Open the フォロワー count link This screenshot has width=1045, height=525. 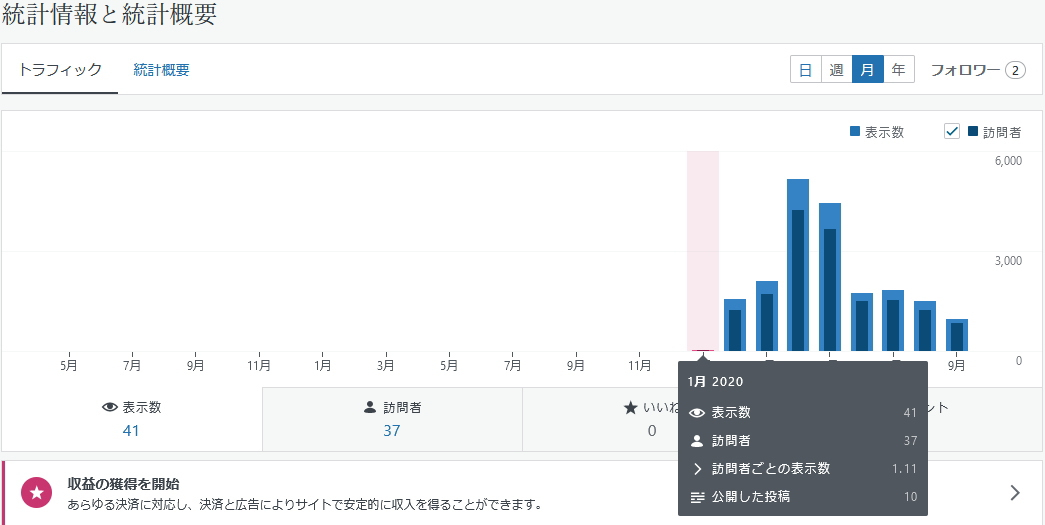[x=977, y=70]
